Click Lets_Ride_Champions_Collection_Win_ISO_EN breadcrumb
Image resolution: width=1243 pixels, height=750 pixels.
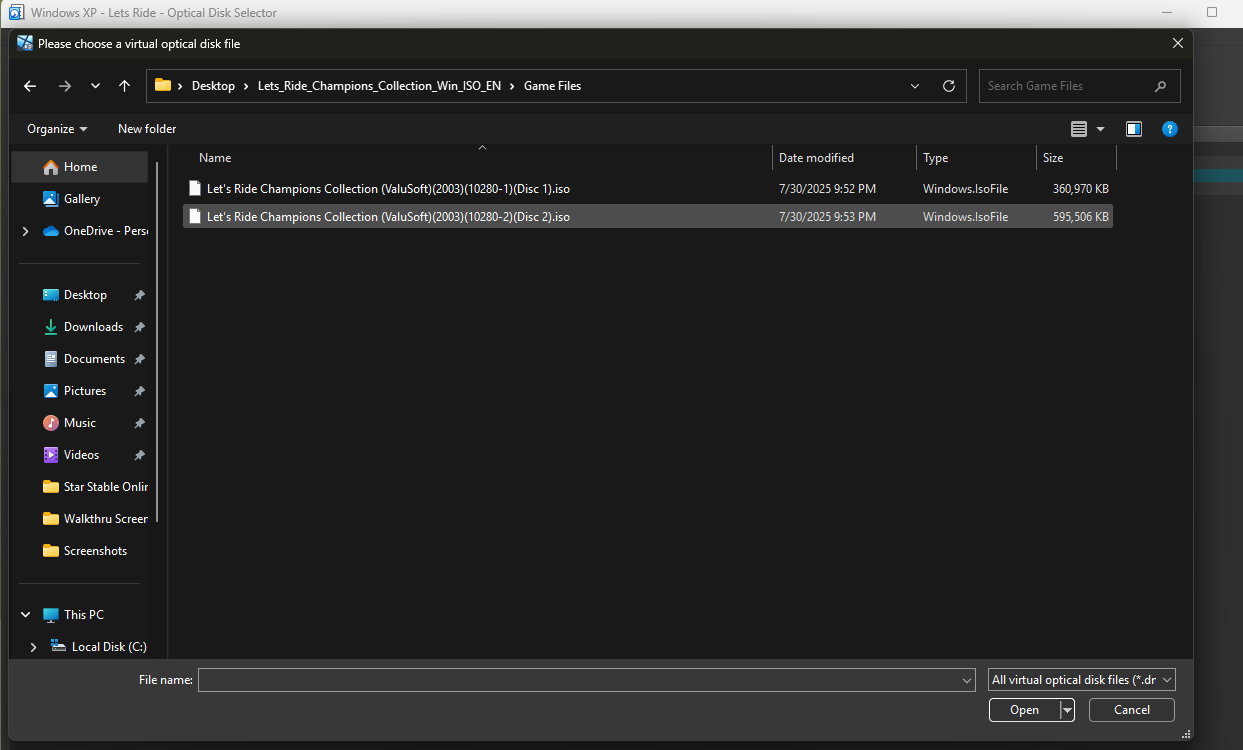click(379, 86)
